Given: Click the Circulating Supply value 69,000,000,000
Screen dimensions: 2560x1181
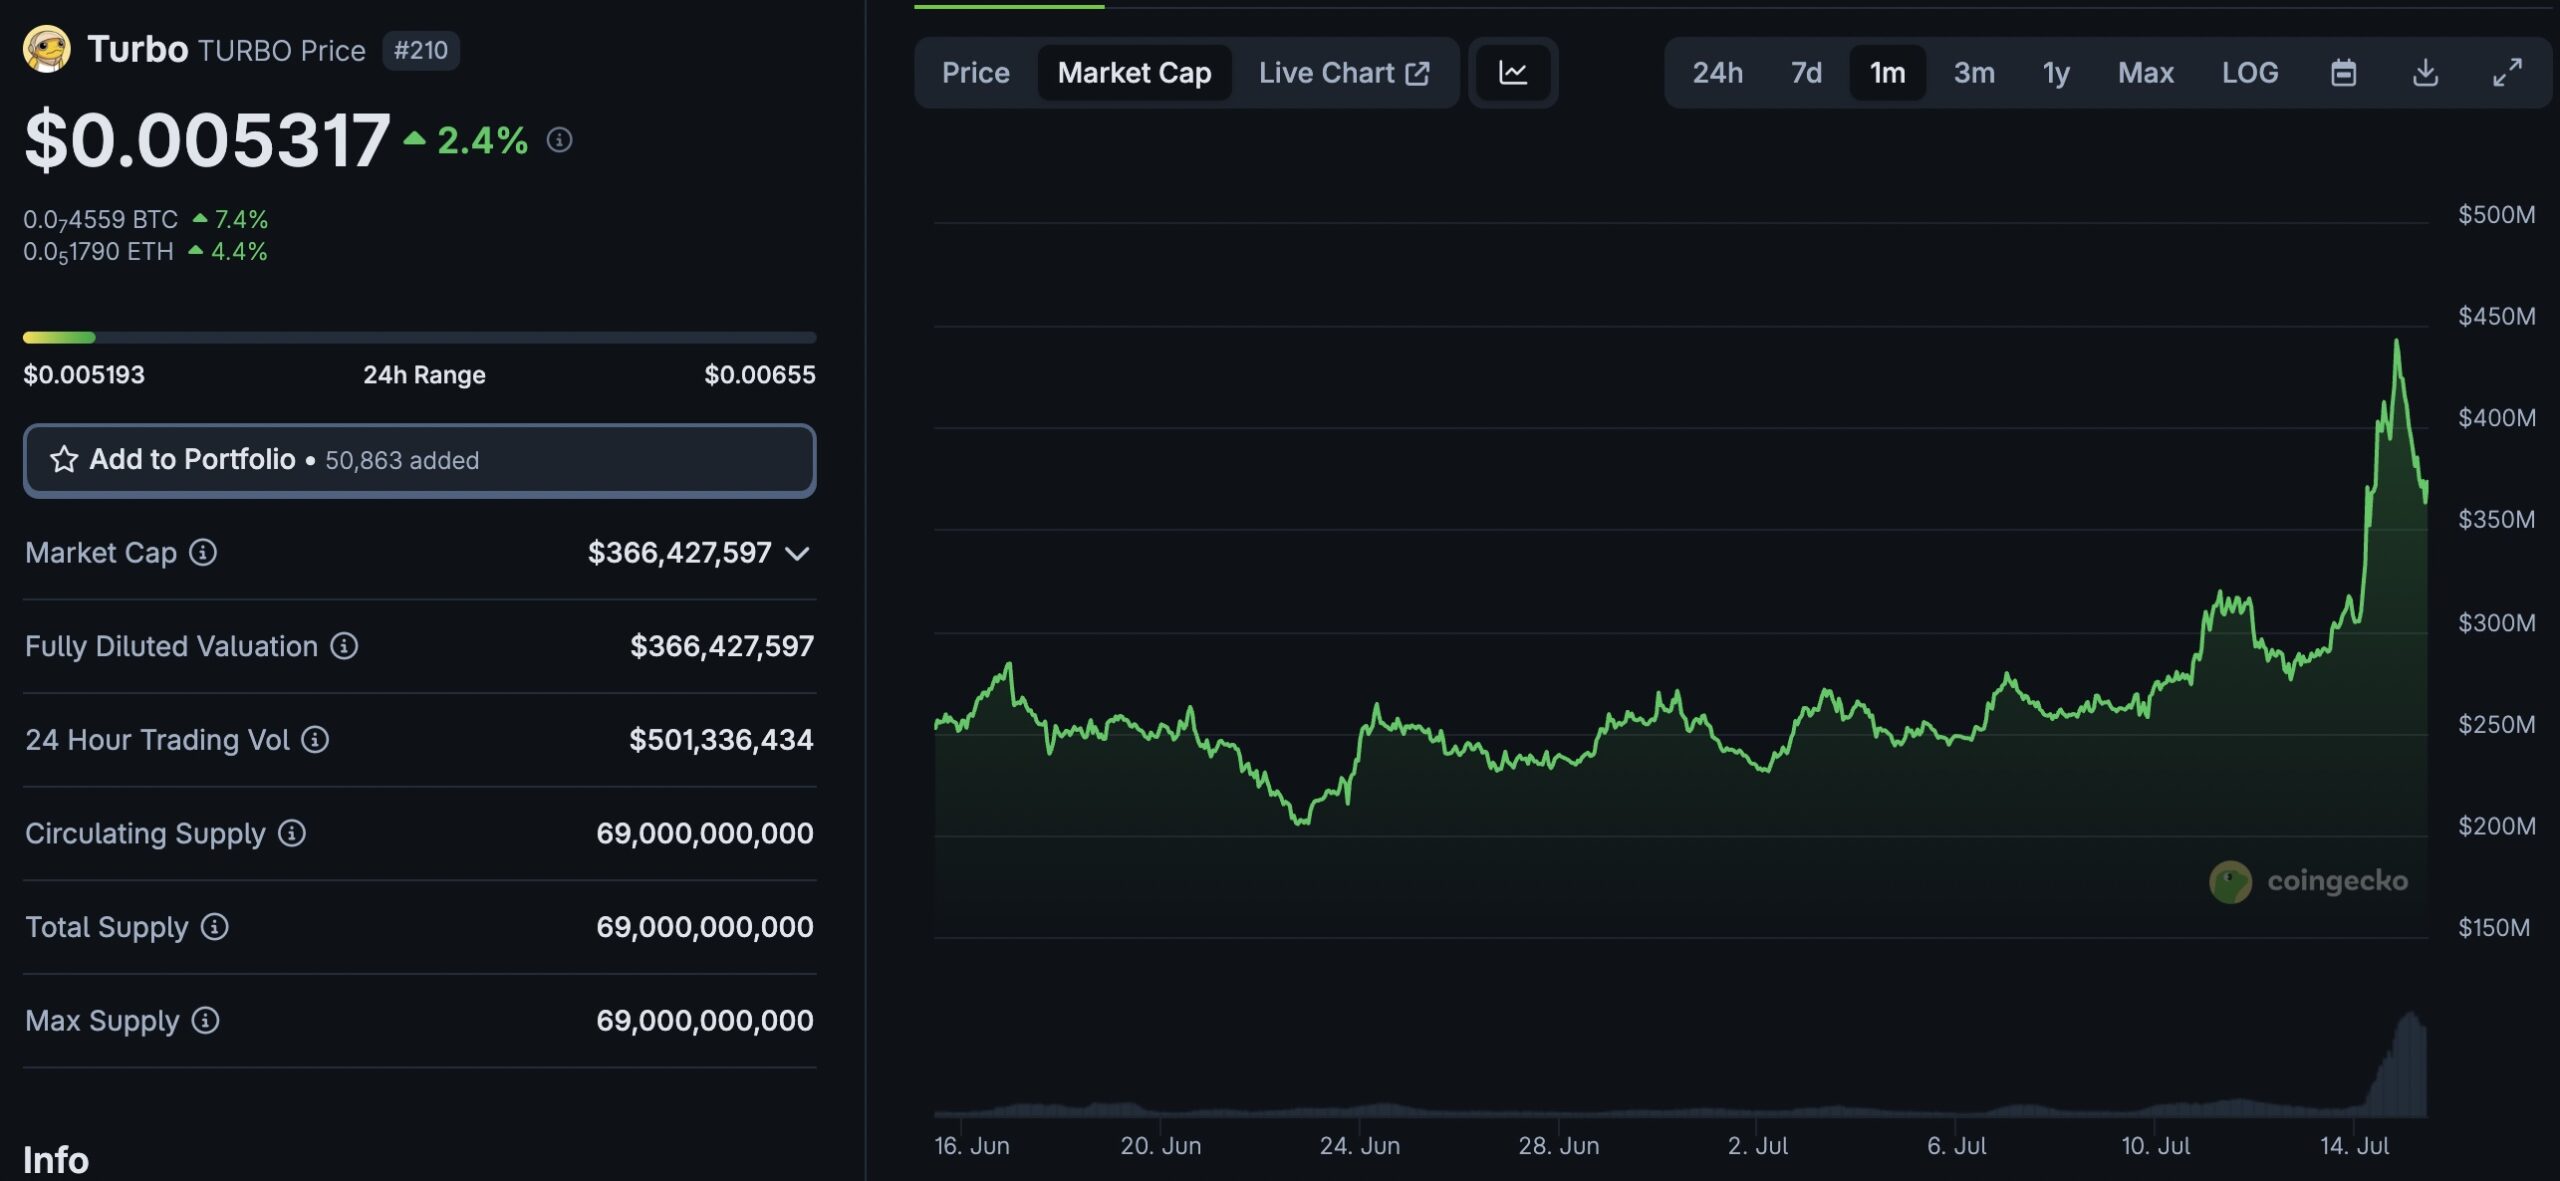Looking at the screenshot, I should point(705,833).
